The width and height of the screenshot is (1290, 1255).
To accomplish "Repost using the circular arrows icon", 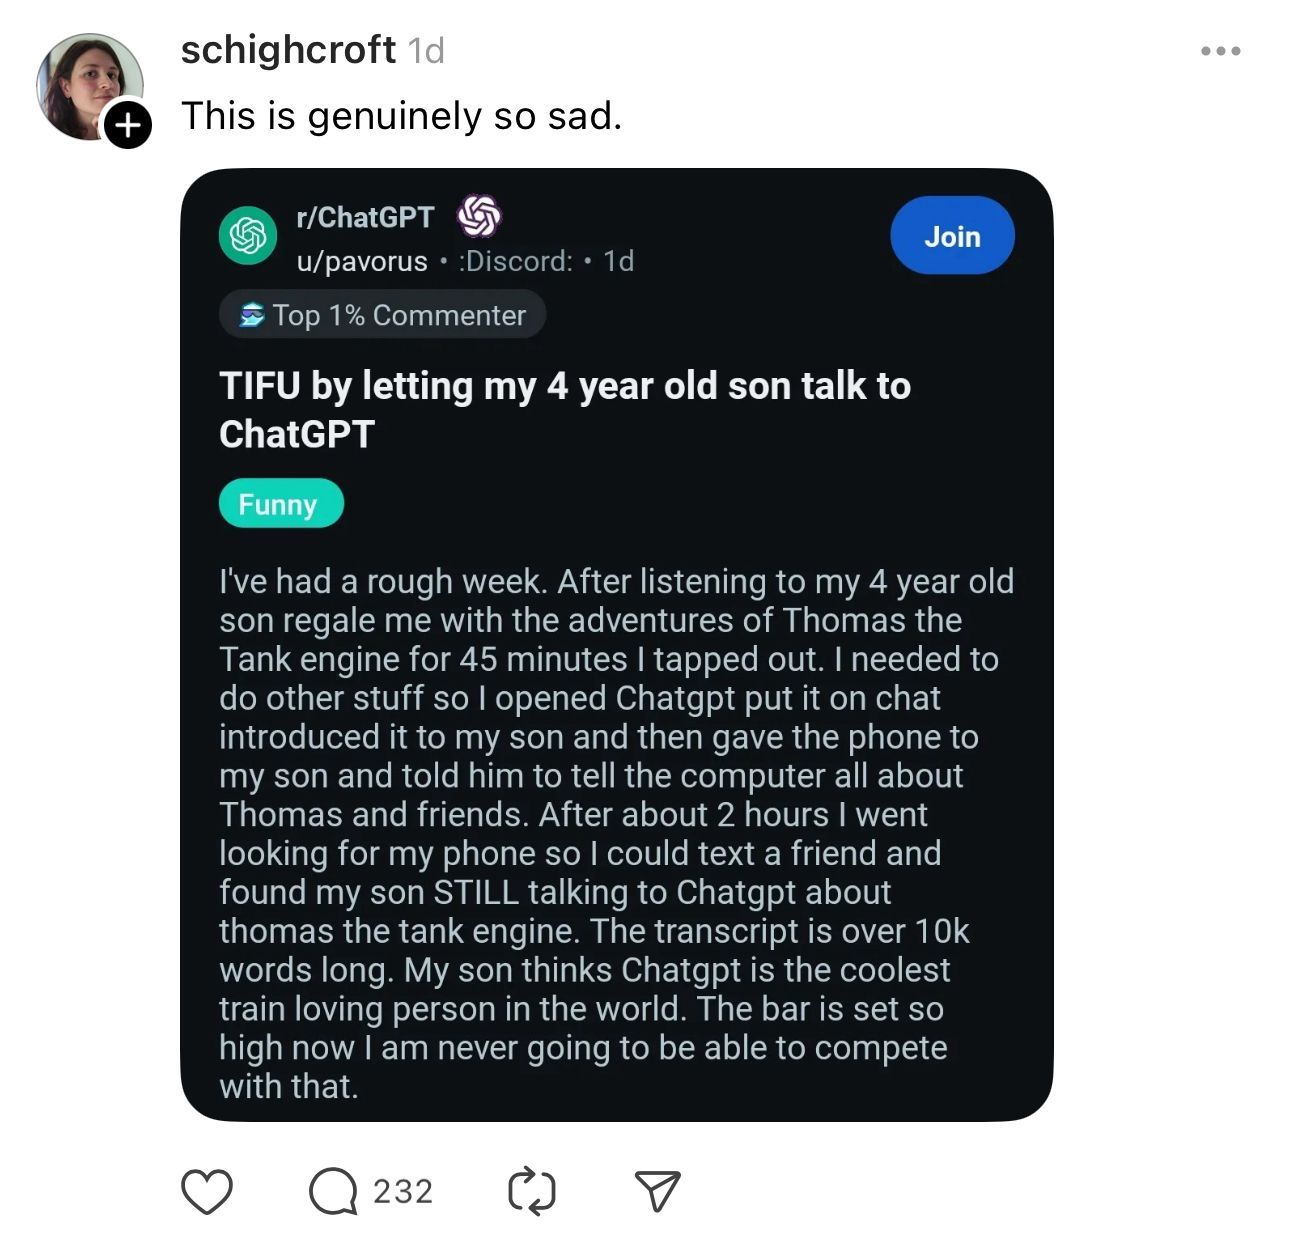I will (x=531, y=1191).
